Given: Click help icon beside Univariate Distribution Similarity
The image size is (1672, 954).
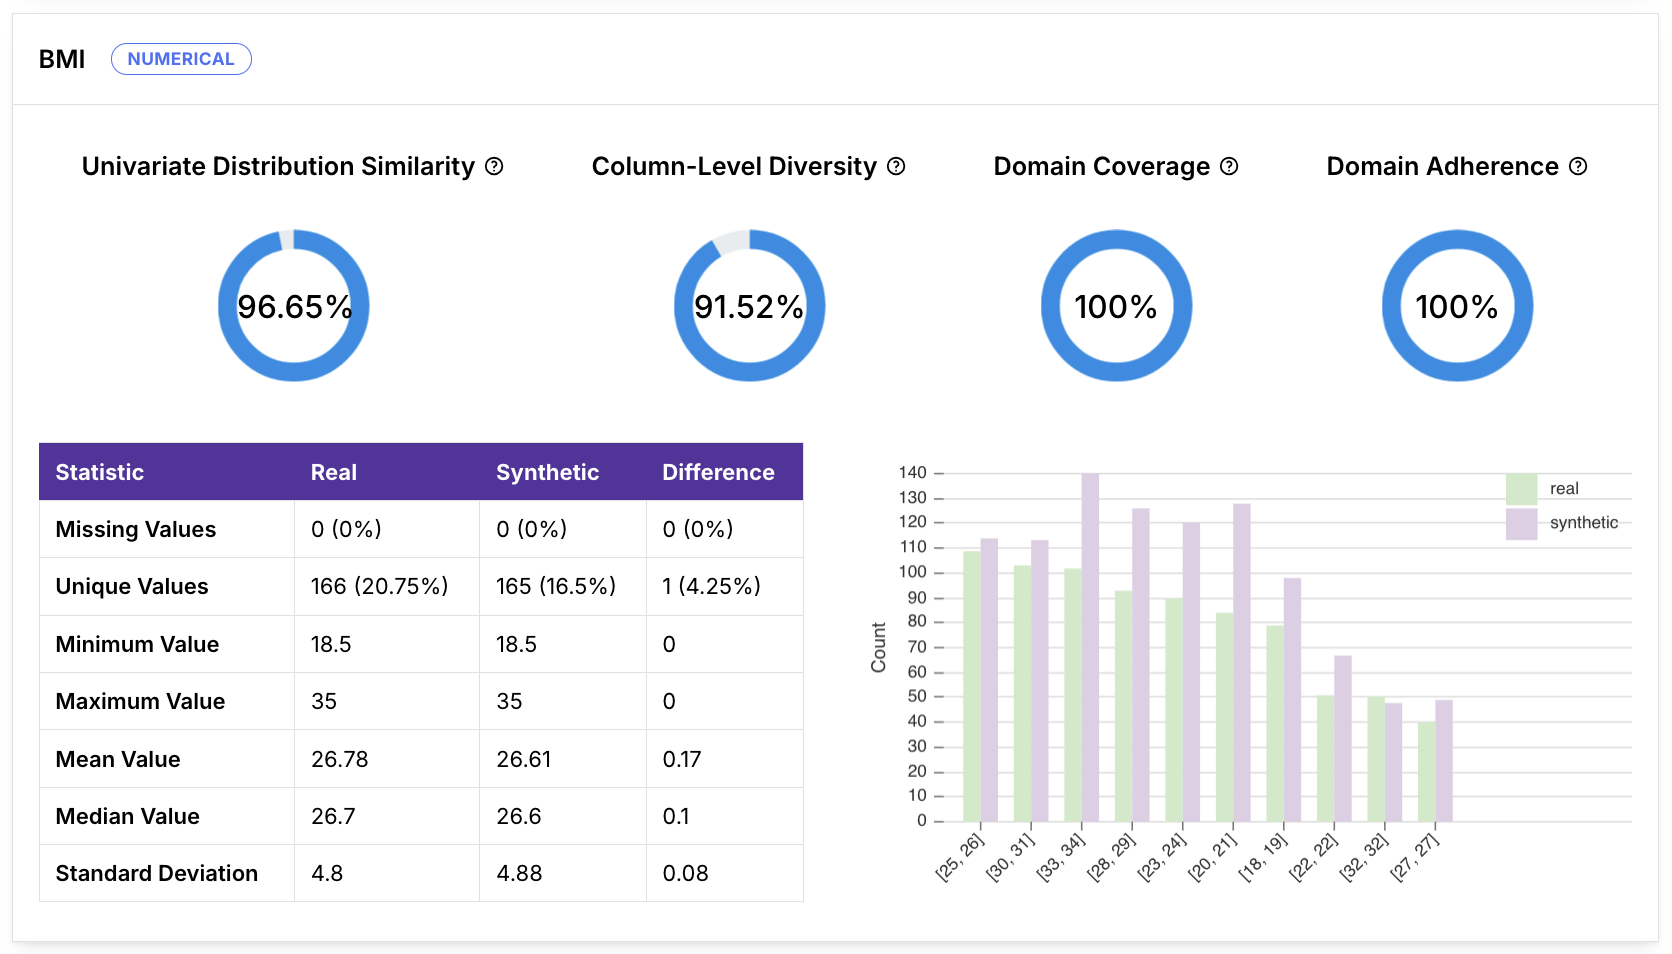Looking at the screenshot, I should click(x=494, y=166).
